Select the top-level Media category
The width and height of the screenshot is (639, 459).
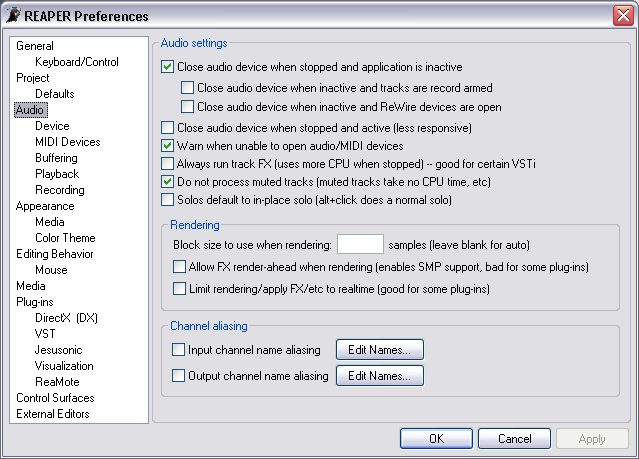point(31,286)
